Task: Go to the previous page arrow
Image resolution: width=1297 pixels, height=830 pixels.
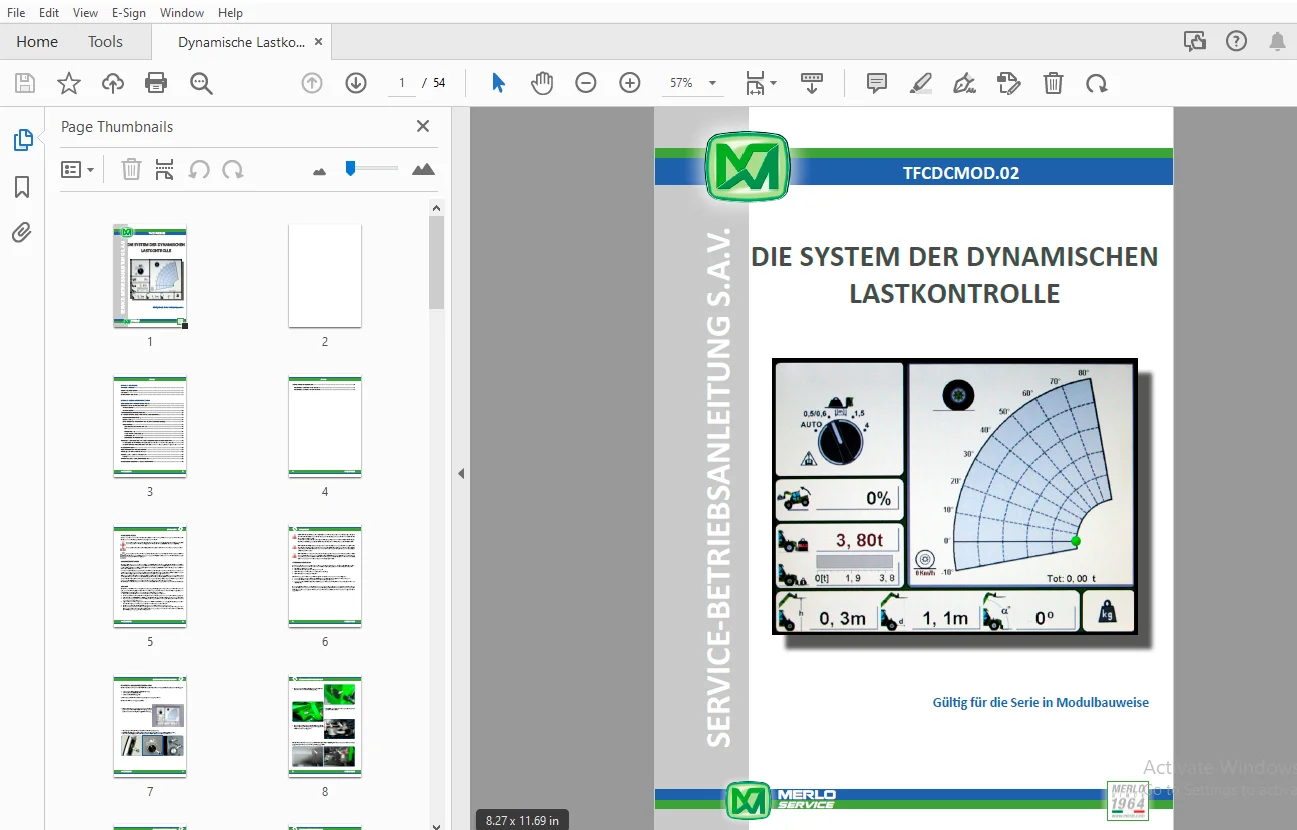Action: (x=312, y=83)
